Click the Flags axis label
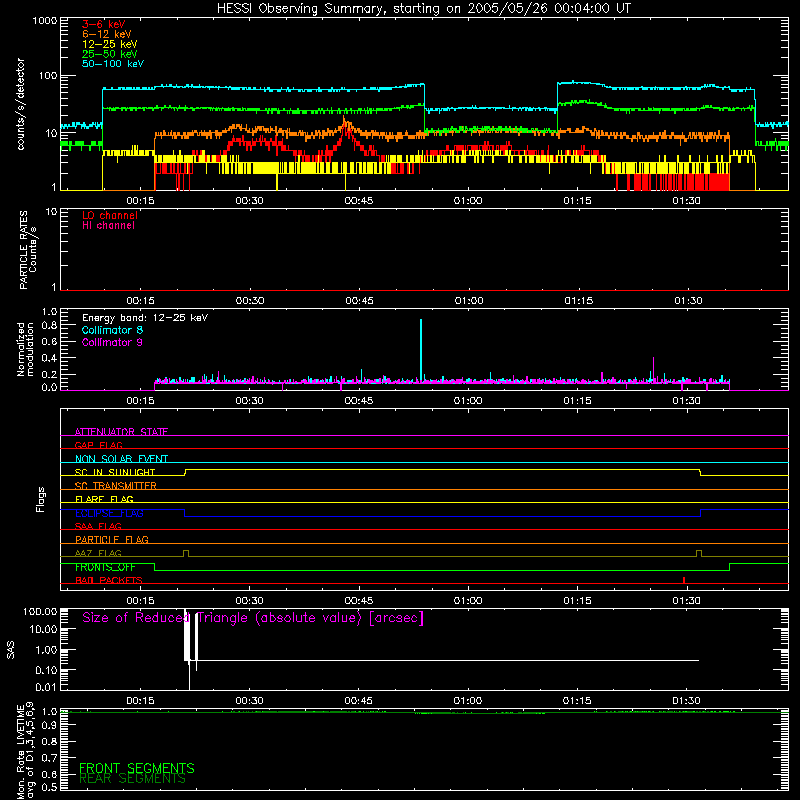Screen dimensions: 800x800 pyautogui.click(x=40, y=499)
